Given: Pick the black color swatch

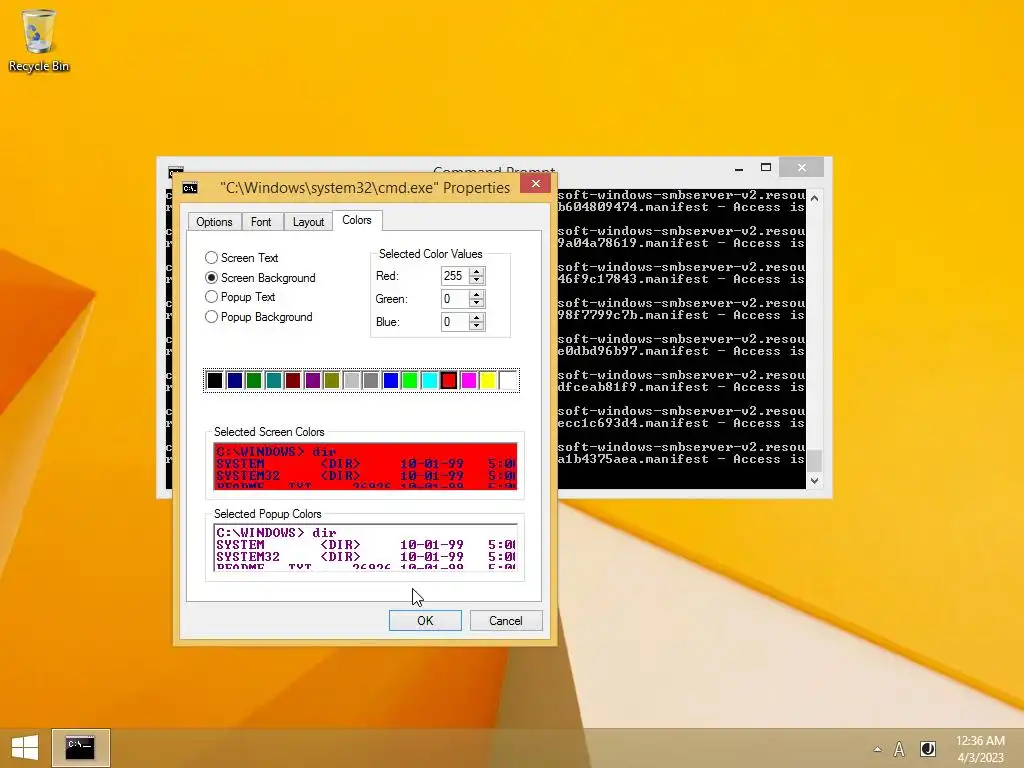Looking at the screenshot, I should (215, 381).
